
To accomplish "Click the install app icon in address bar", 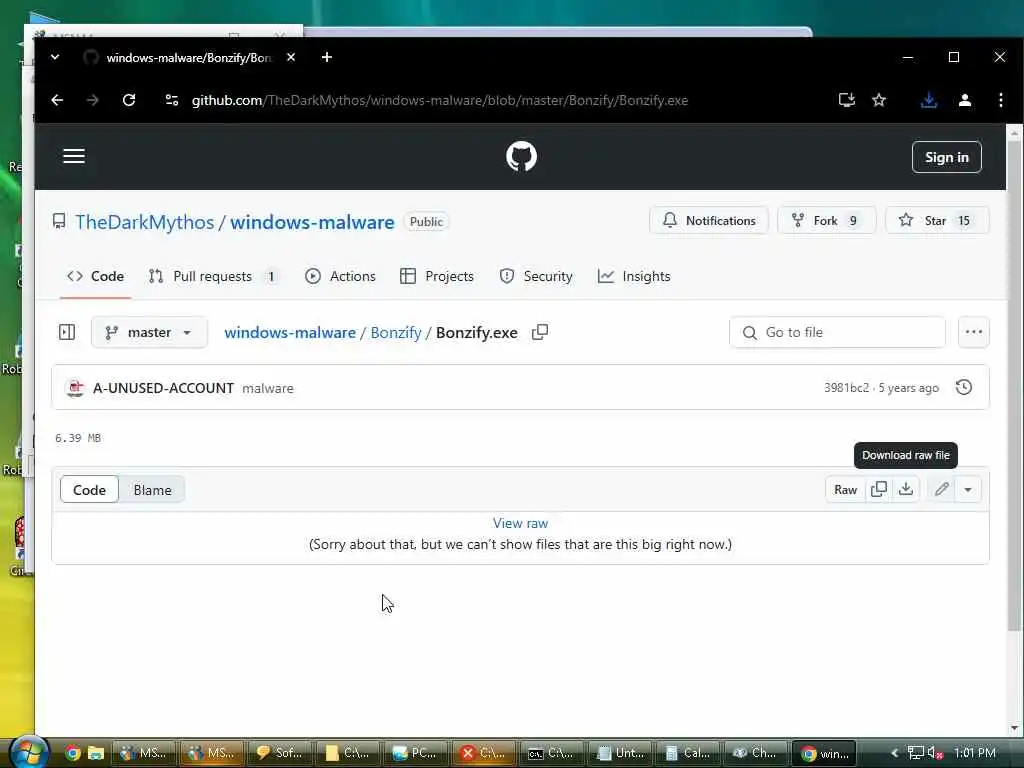I will [x=846, y=100].
